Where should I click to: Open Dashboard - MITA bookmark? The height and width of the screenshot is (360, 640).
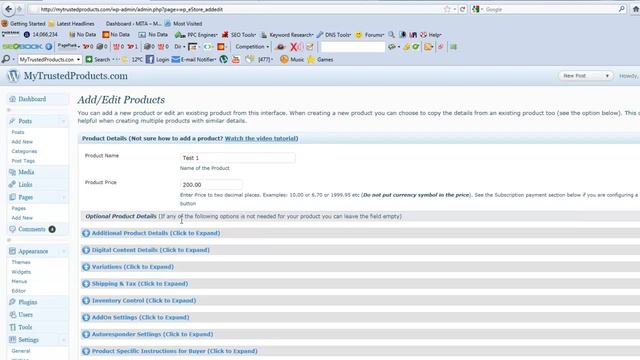(x=133, y=24)
